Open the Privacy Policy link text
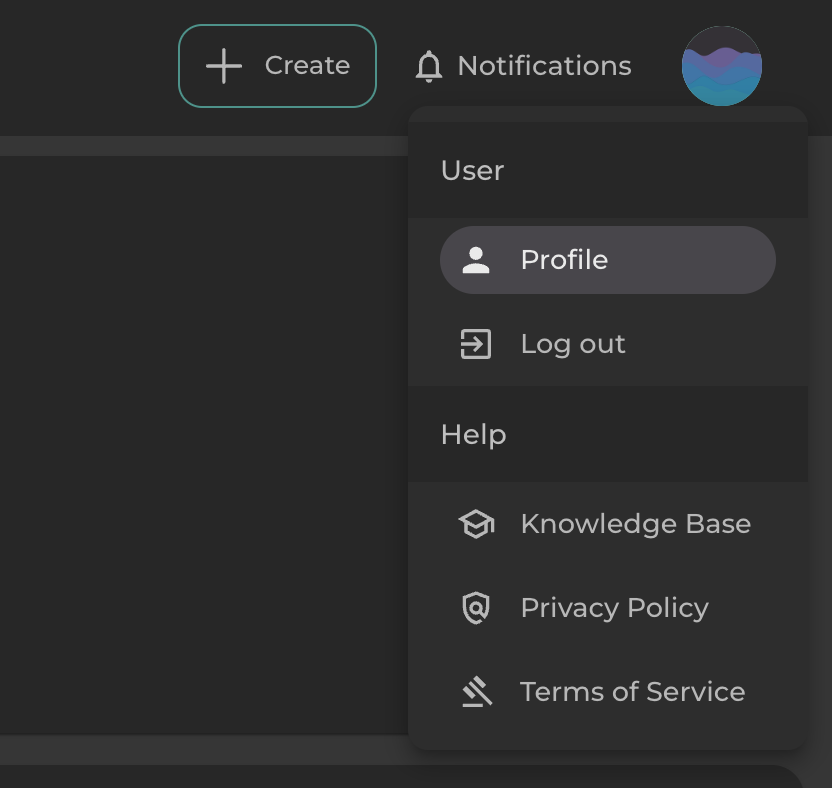This screenshot has width=832, height=788. tap(614, 608)
